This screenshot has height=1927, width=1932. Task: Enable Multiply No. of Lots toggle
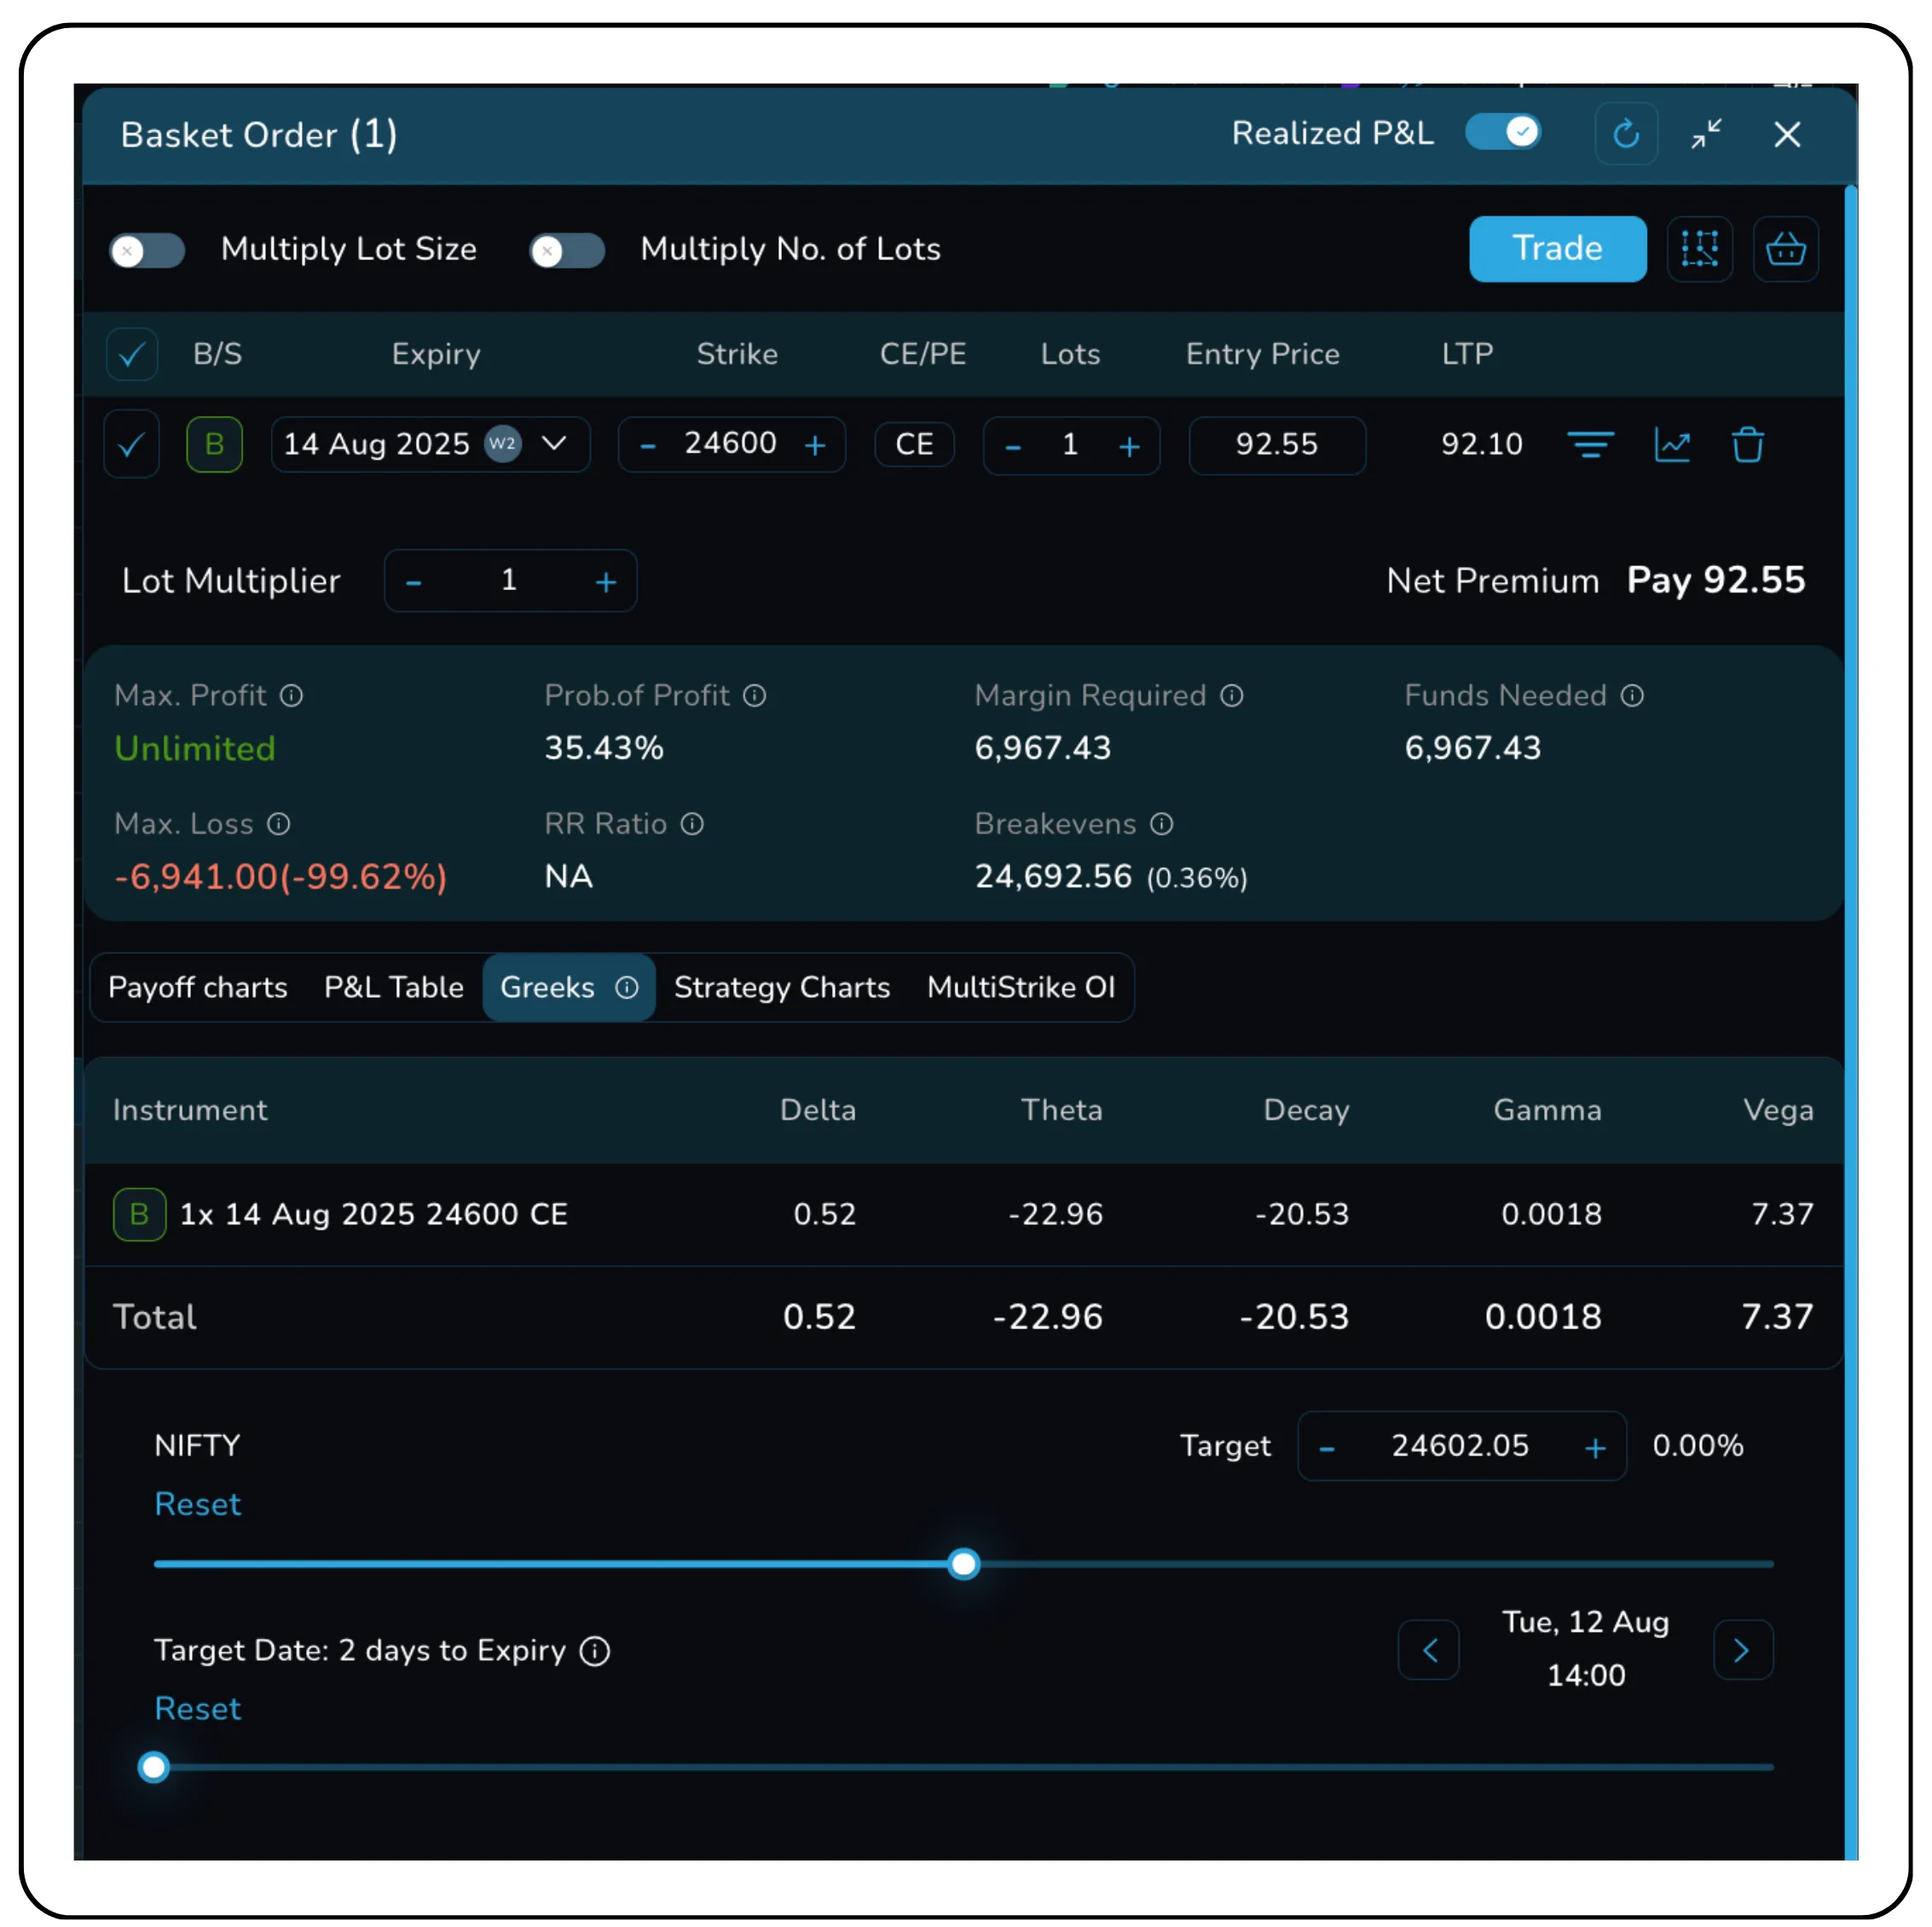pos(567,250)
